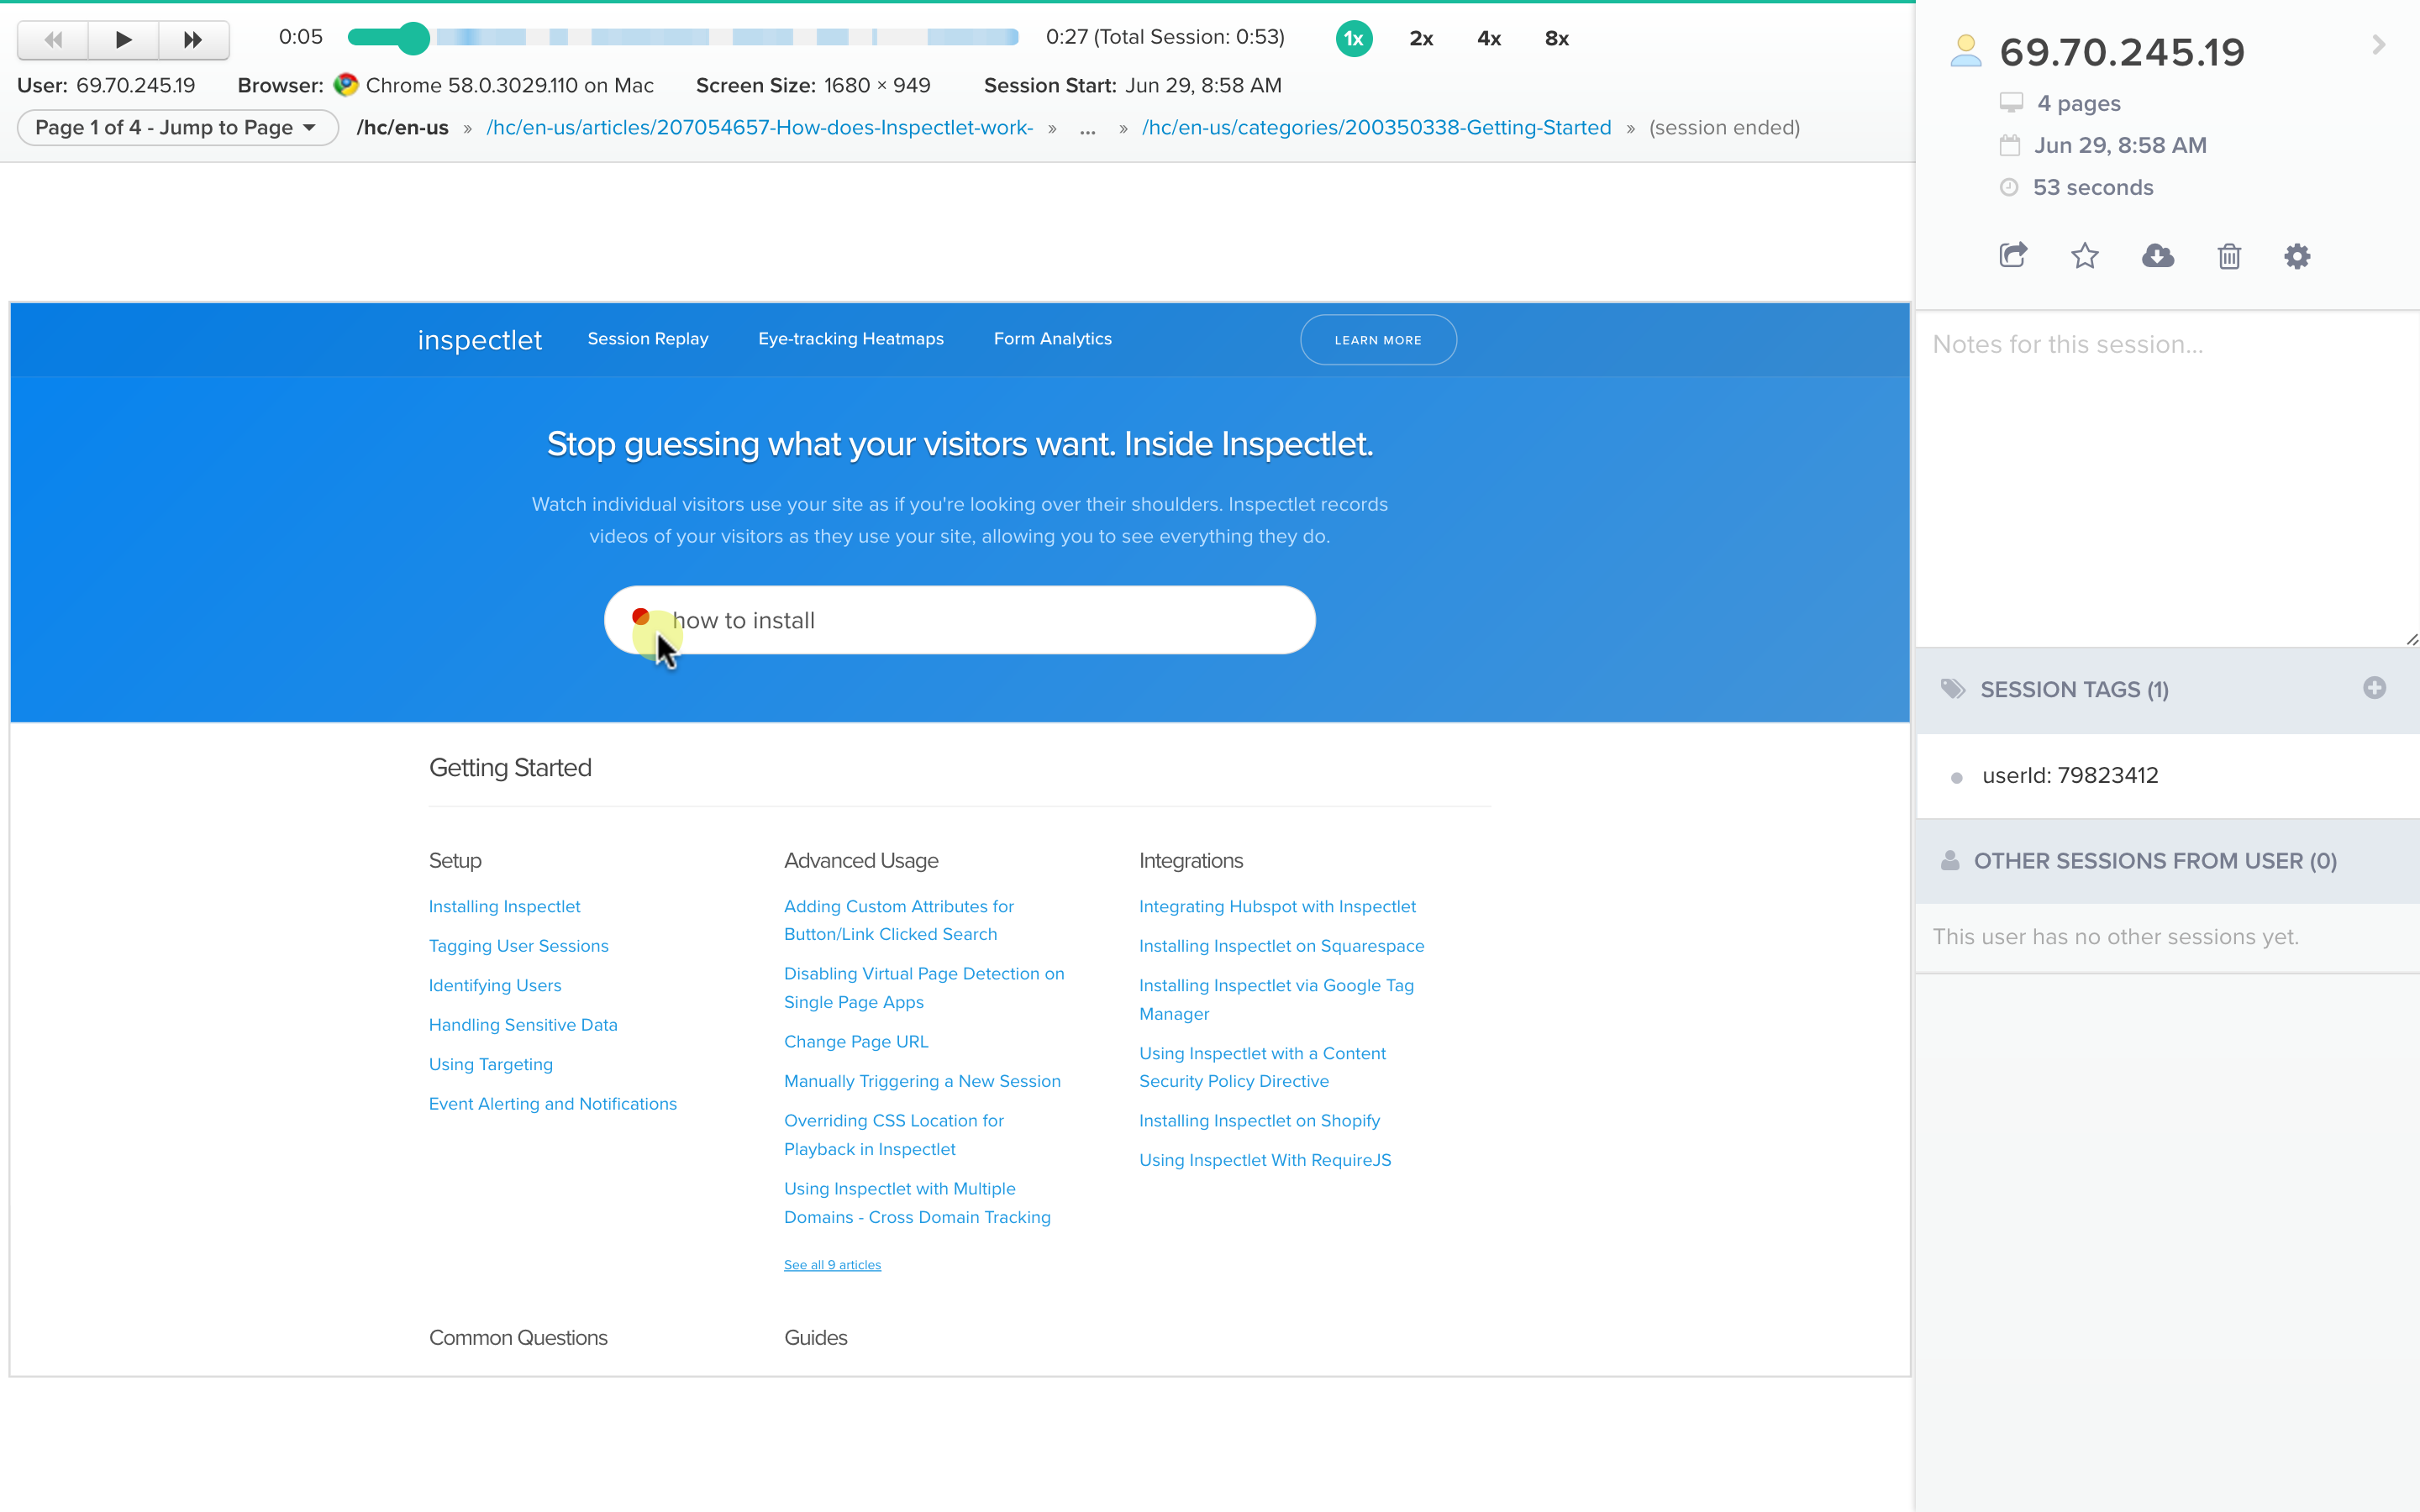
Task: Open Using Targeting article
Action: 490,1064
